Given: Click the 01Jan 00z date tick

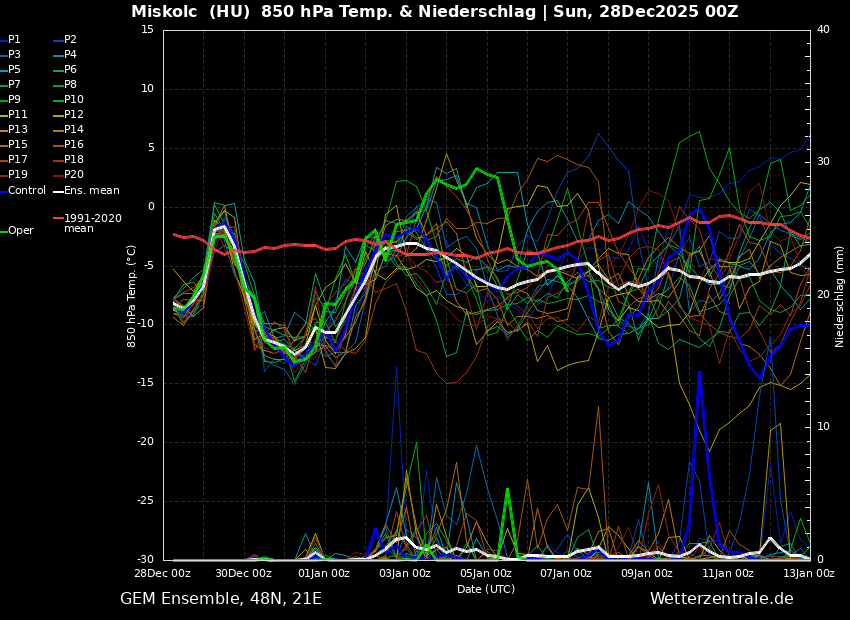Looking at the screenshot, I should click(324, 573).
